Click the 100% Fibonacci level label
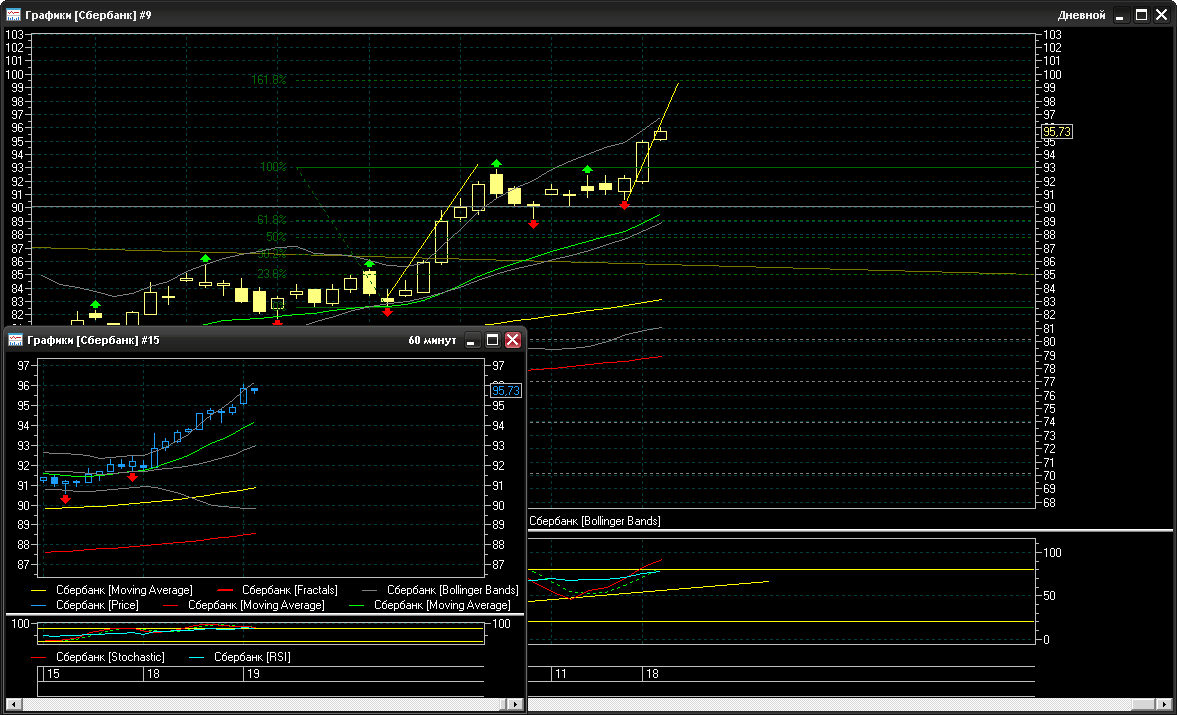1177x715 pixels. coord(273,167)
